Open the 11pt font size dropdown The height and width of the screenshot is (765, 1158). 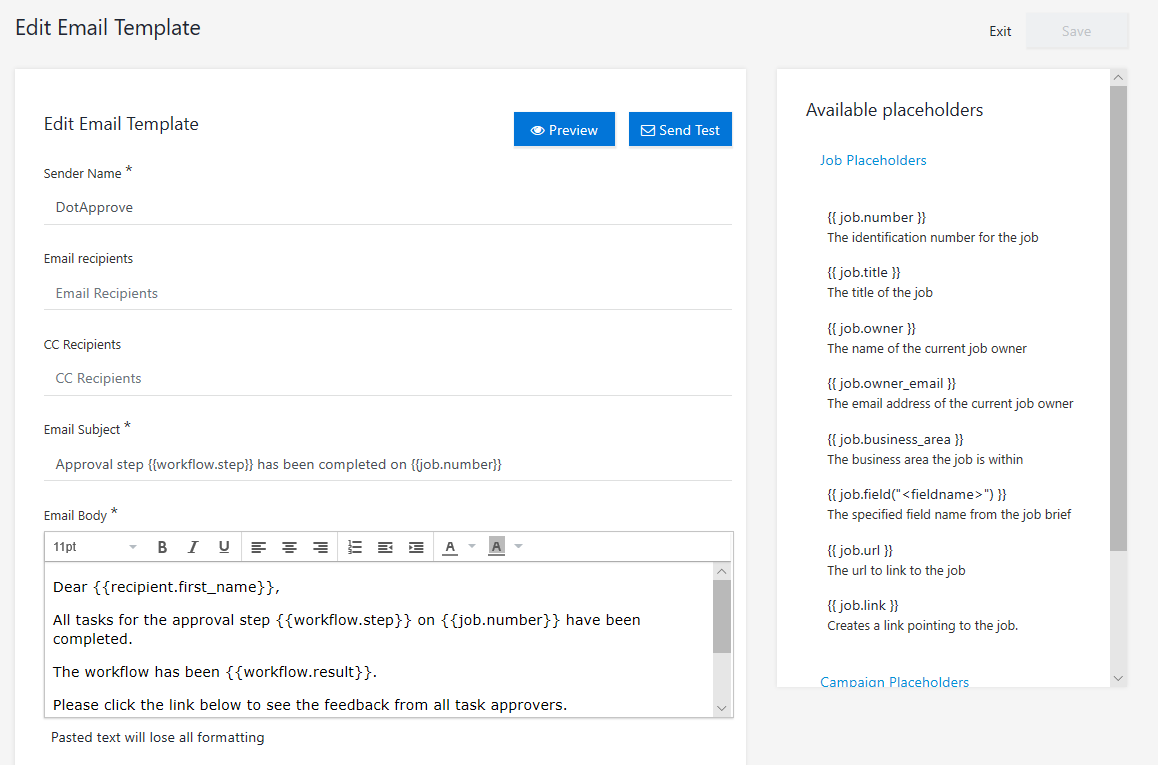pos(95,547)
